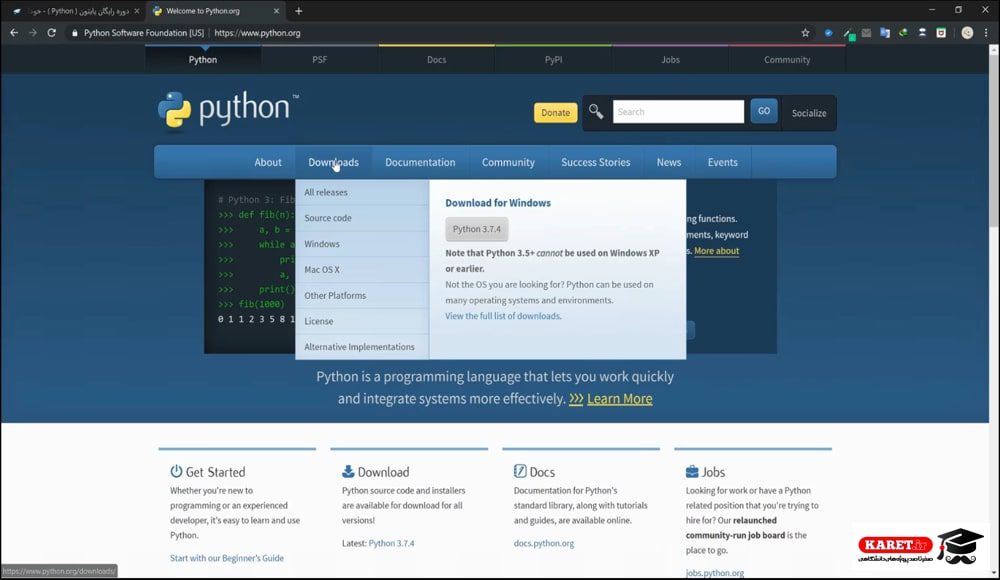Click the Python logo on the site header
This screenshot has width=1000, height=580.
click(228, 110)
